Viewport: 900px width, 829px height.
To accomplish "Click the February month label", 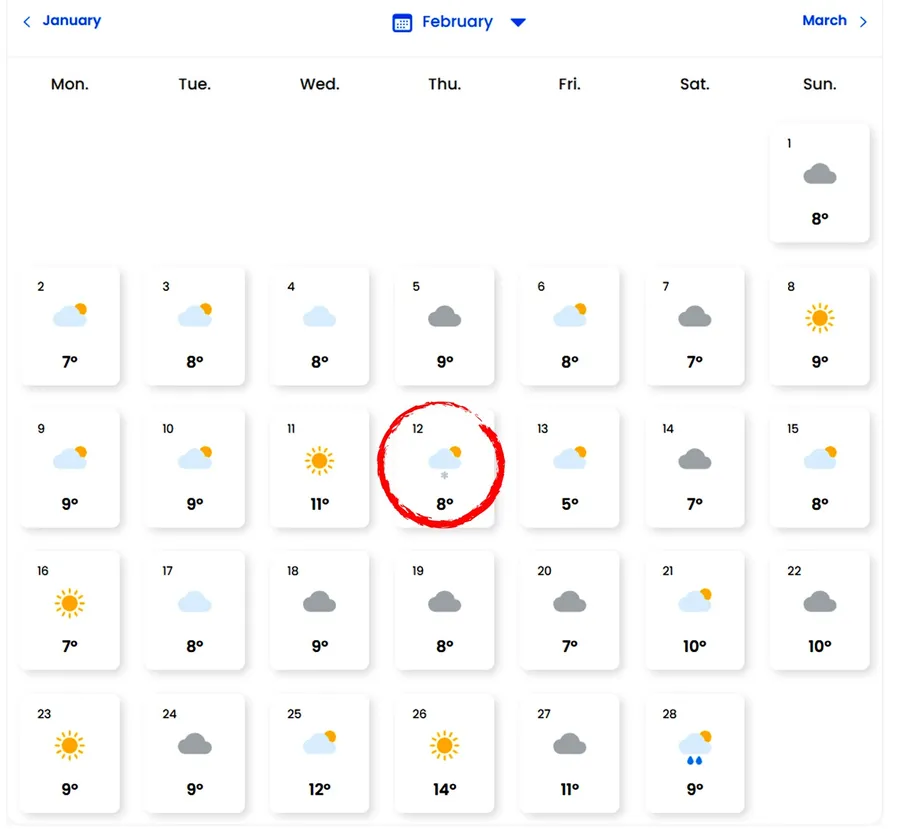I will click(457, 22).
